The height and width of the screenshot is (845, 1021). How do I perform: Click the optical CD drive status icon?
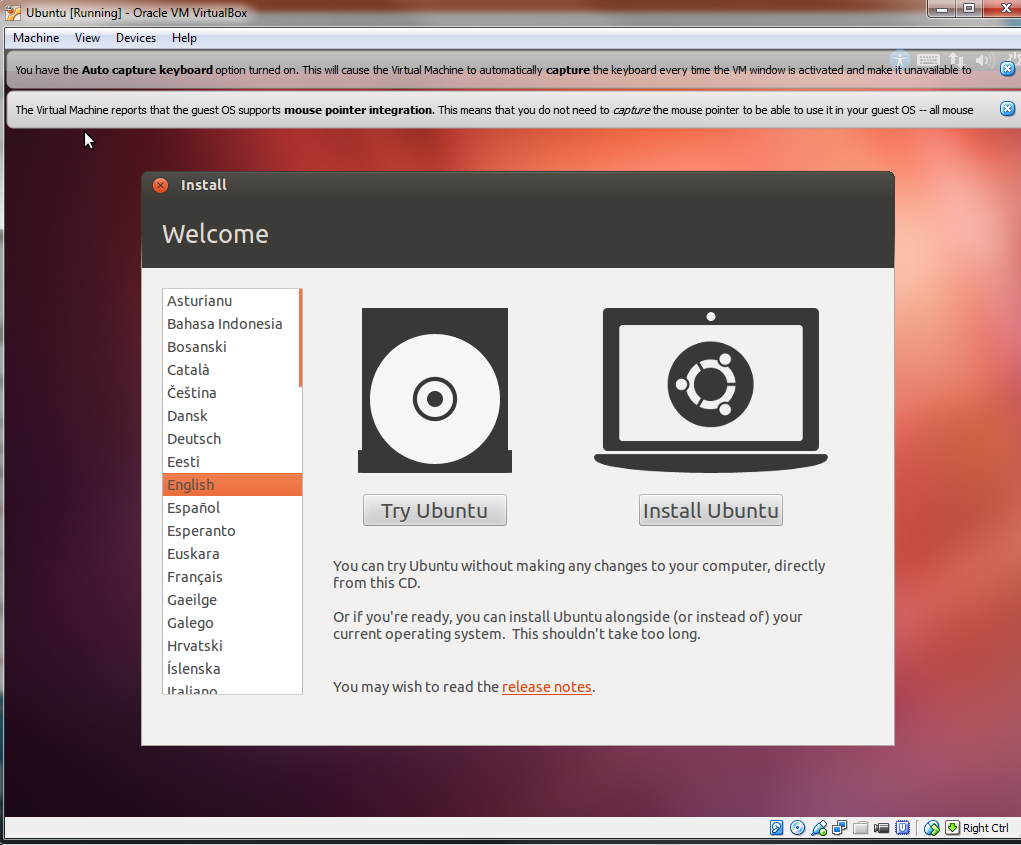tap(797, 827)
